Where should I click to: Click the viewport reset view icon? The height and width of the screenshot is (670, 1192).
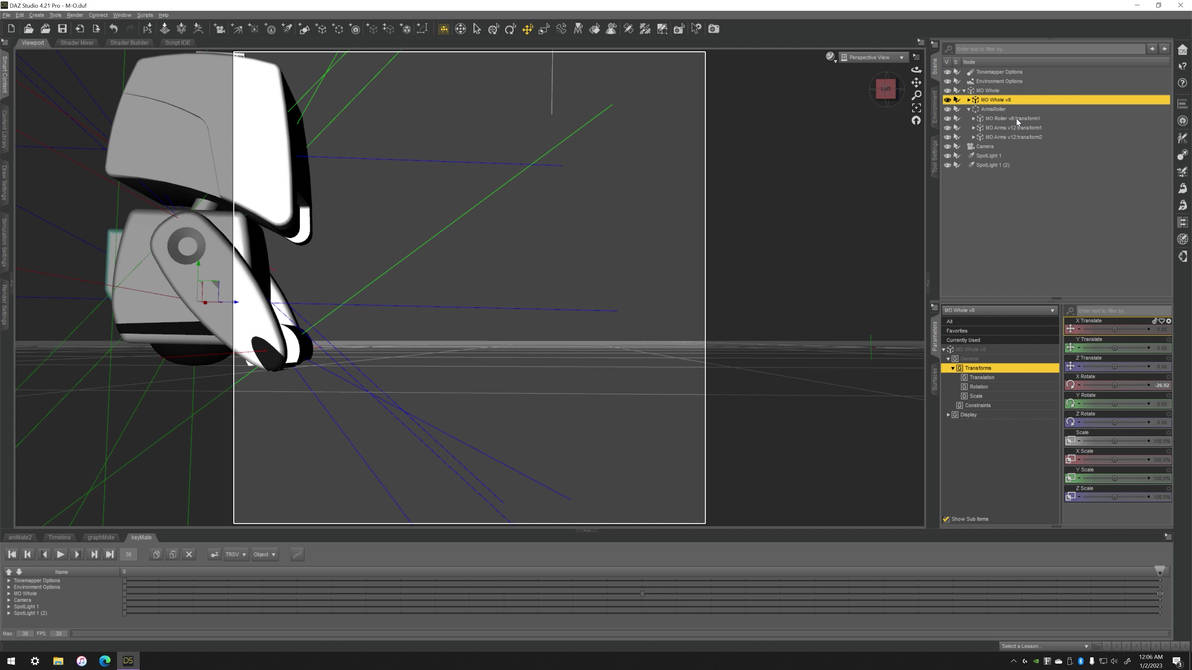[x=916, y=120]
